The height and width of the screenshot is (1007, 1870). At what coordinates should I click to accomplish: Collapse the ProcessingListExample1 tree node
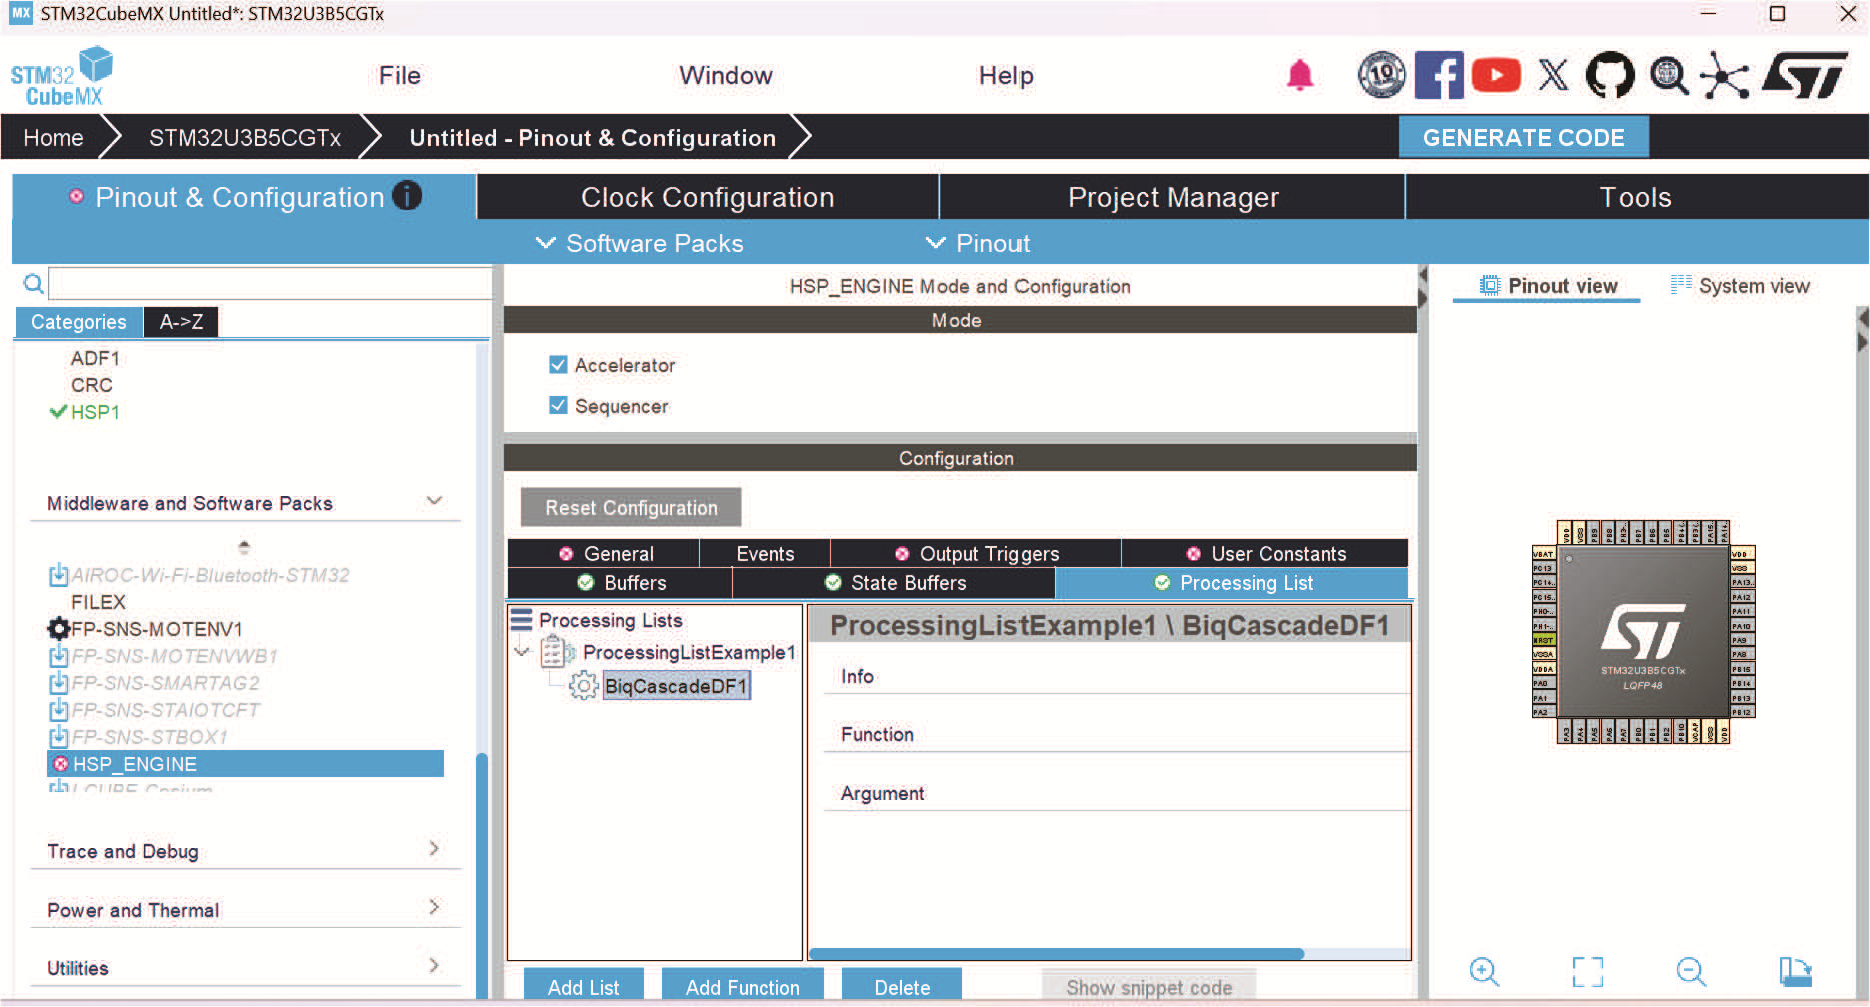(x=522, y=652)
